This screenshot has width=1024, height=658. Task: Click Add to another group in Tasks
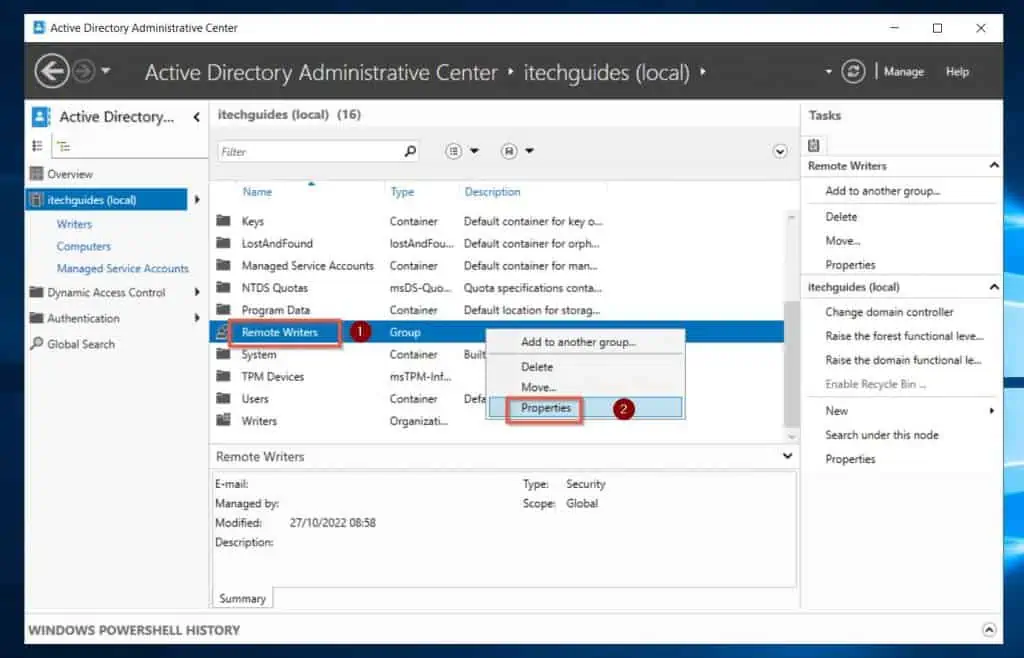[x=882, y=191]
